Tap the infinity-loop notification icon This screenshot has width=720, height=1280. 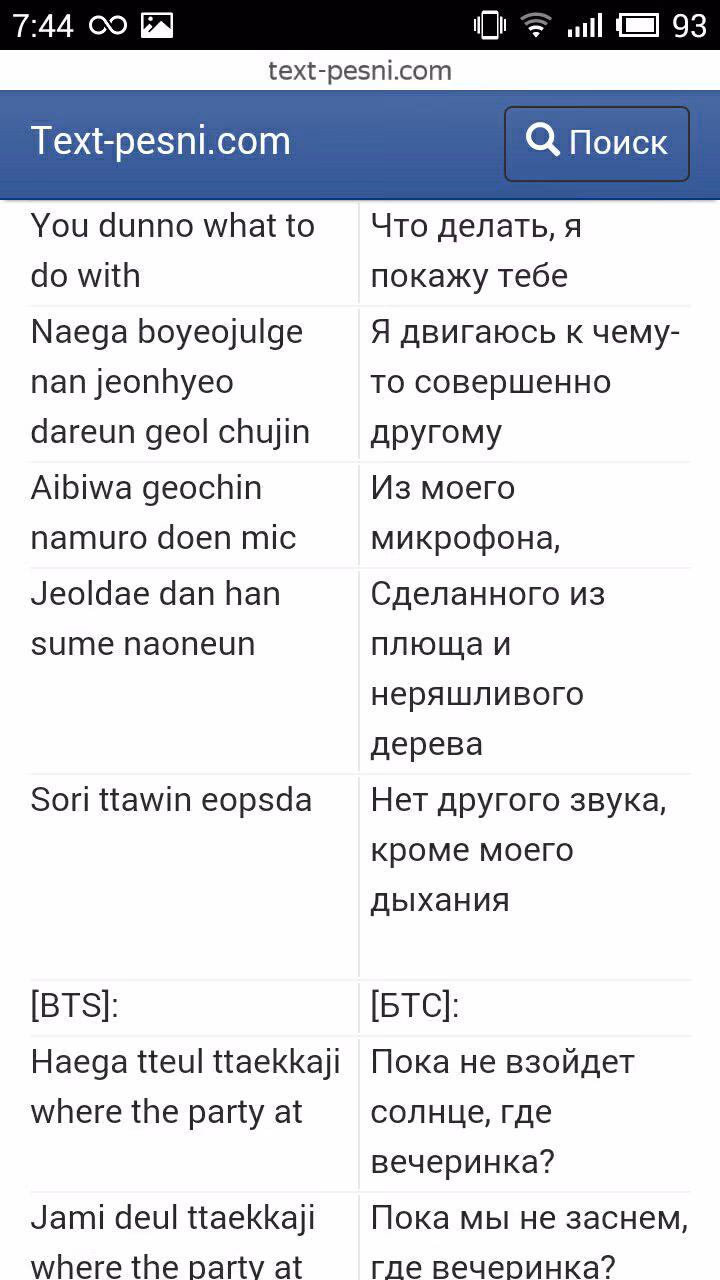(108, 25)
